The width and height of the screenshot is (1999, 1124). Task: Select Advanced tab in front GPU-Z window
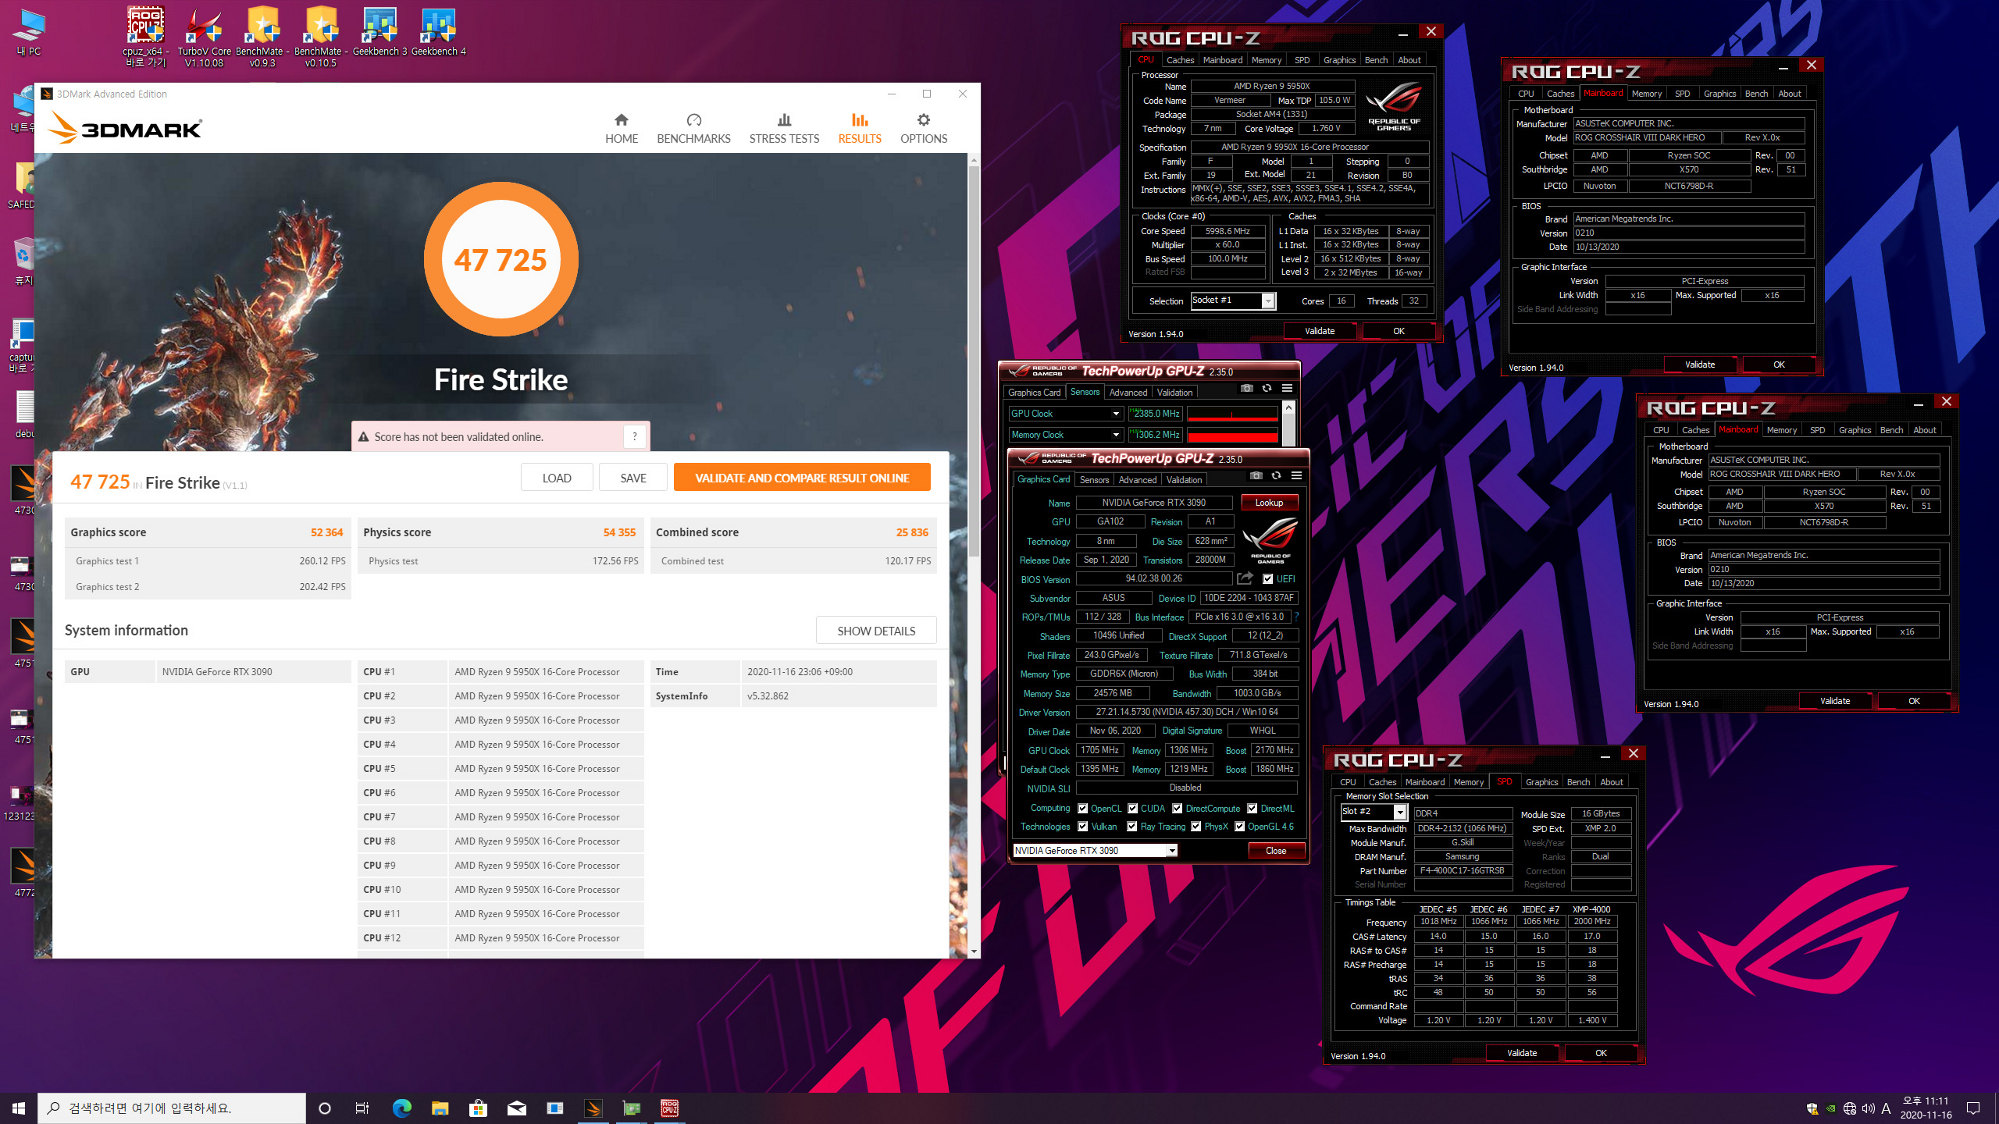[1137, 479]
